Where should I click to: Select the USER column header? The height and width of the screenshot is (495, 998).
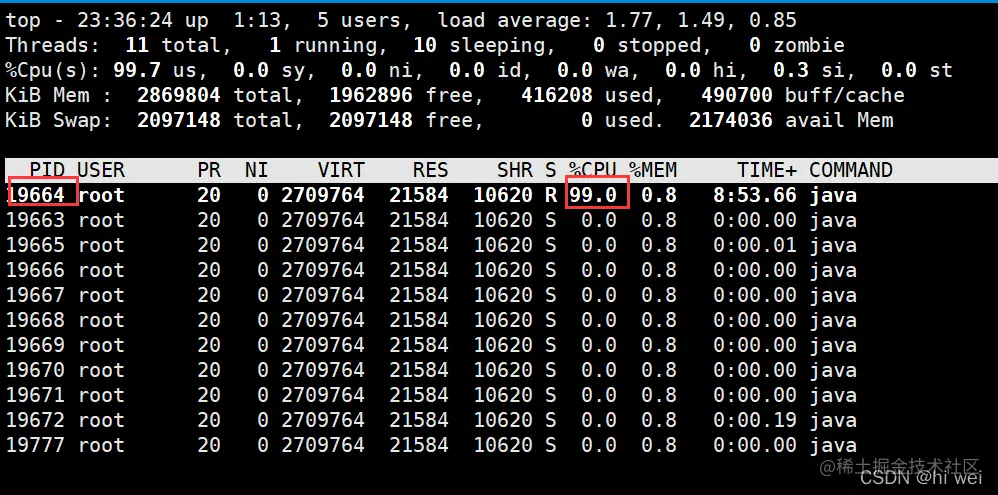click(101, 170)
